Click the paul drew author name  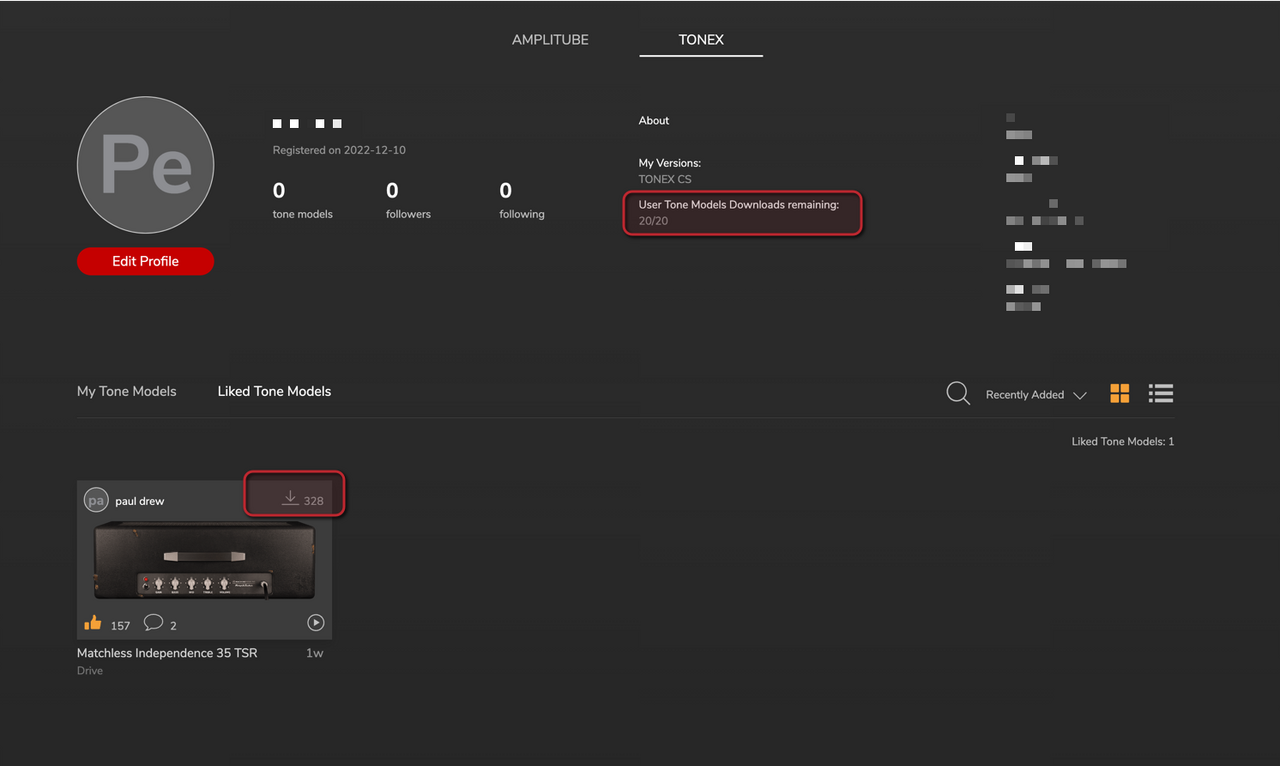pos(139,501)
